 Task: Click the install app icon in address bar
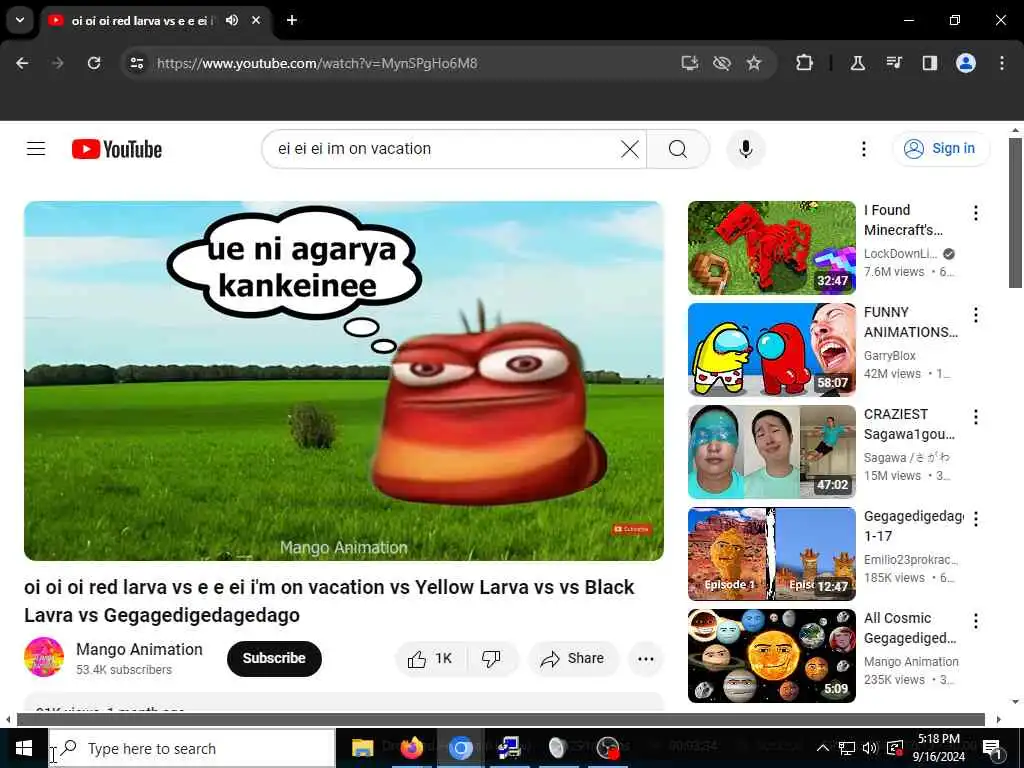click(x=690, y=63)
